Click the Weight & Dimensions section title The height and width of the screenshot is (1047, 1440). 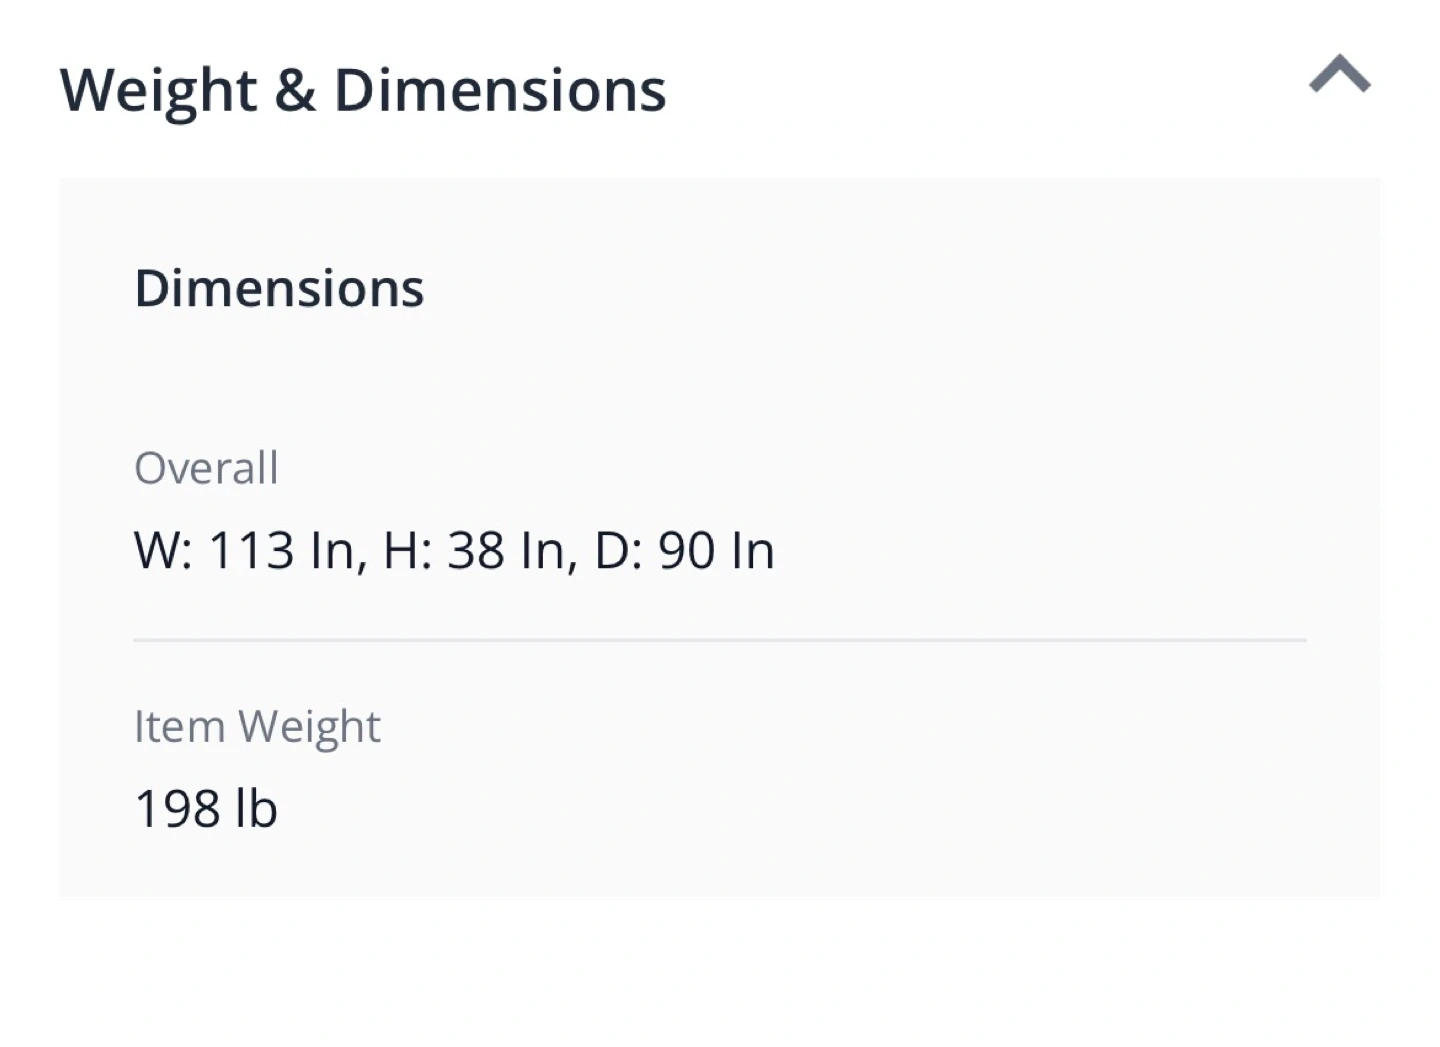pyautogui.click(x=362, y=90)
